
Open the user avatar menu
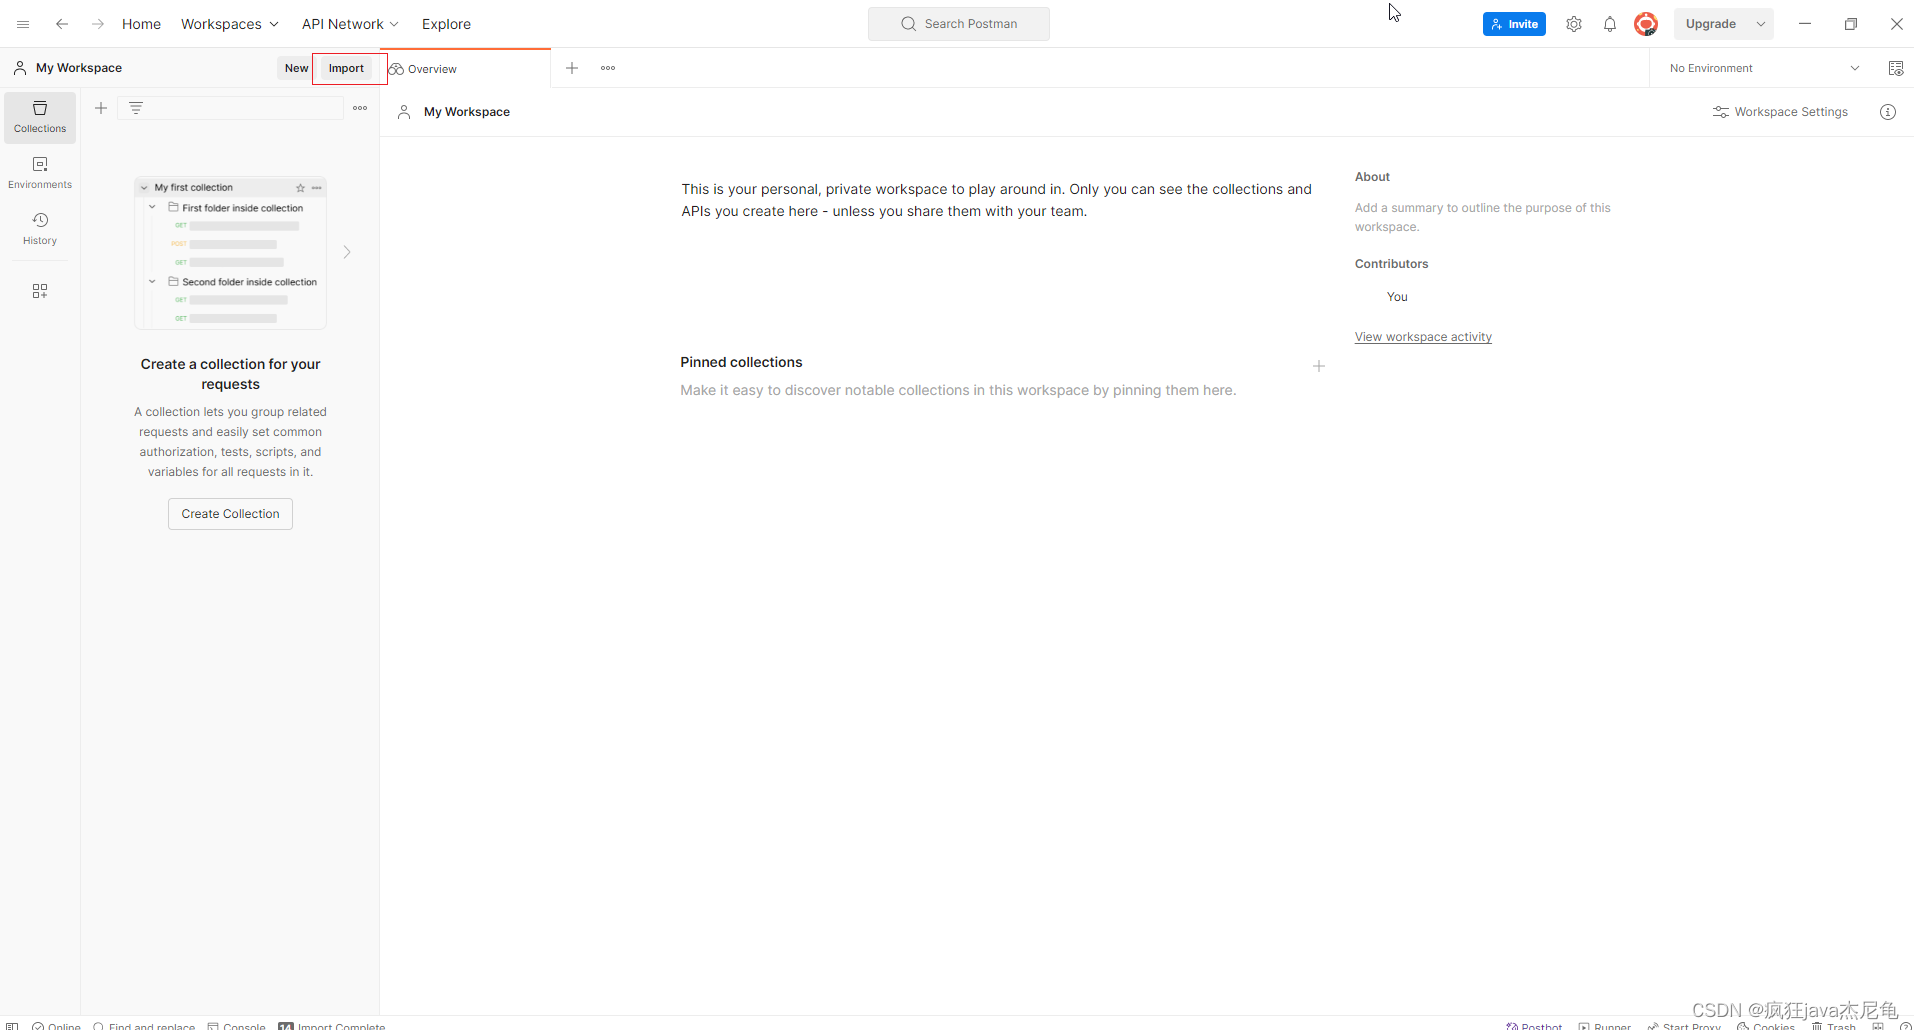1646,24
